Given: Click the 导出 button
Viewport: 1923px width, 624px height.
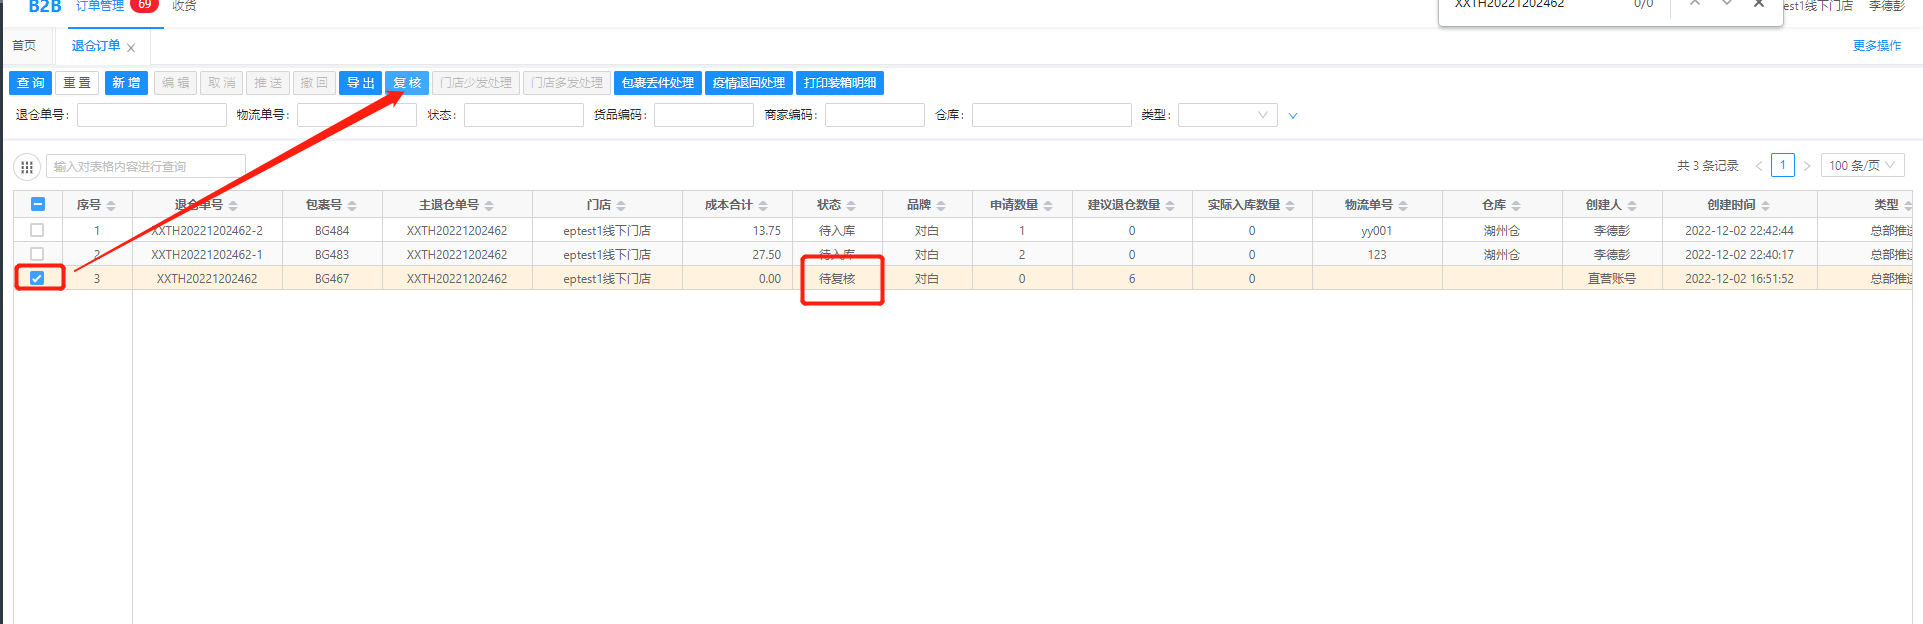Looking at the screenshot, I should [x=360, y=83].
